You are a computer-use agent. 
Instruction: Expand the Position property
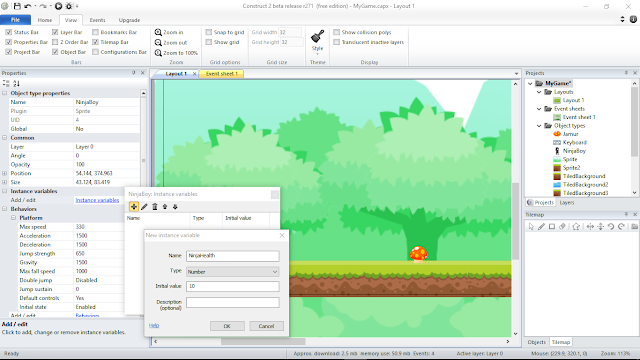point(4,173)
